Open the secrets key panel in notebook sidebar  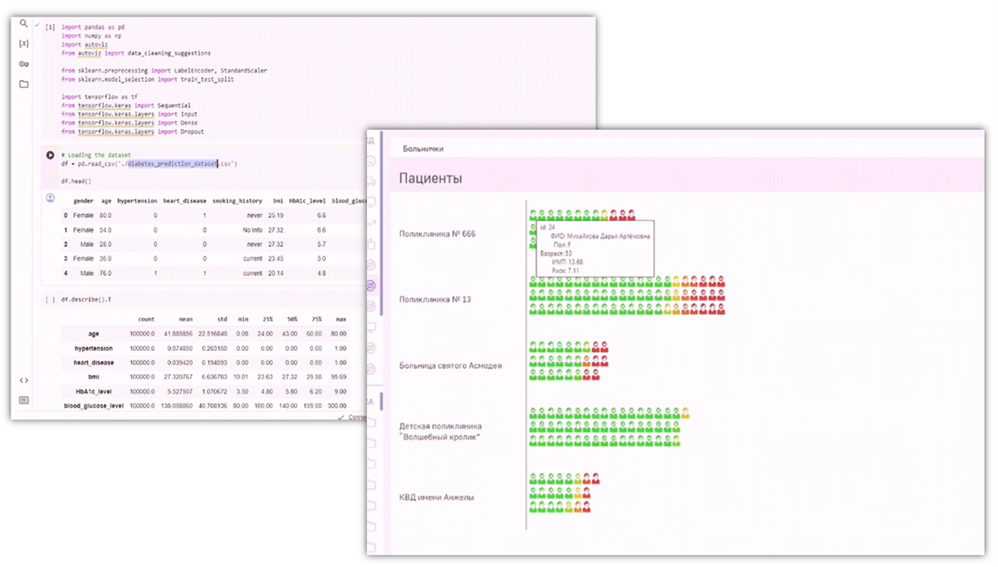pos(24,64)
